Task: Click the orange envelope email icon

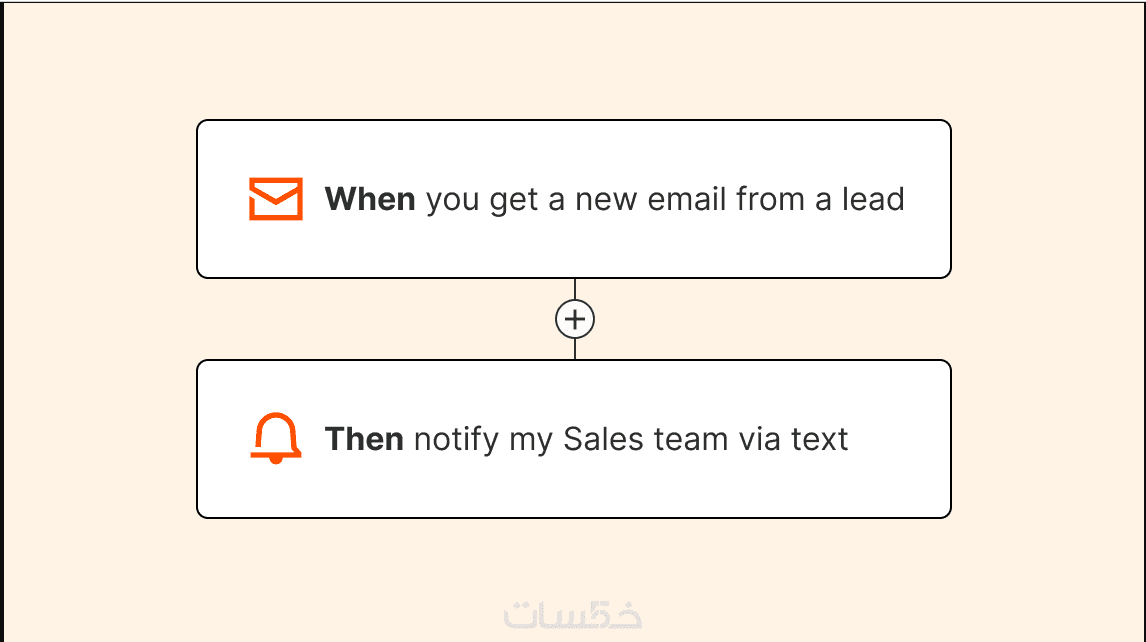Action: [x=275, y=199]
